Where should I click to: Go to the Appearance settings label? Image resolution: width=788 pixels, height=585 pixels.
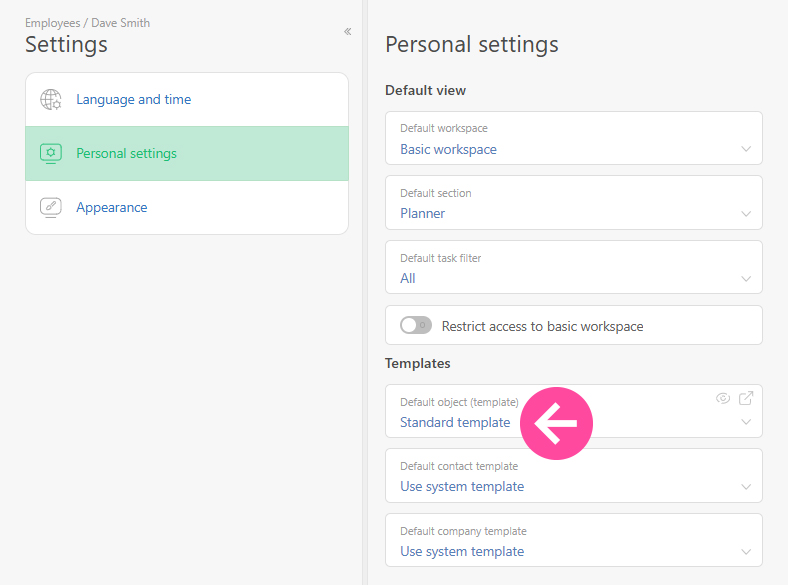coord(111,208)
